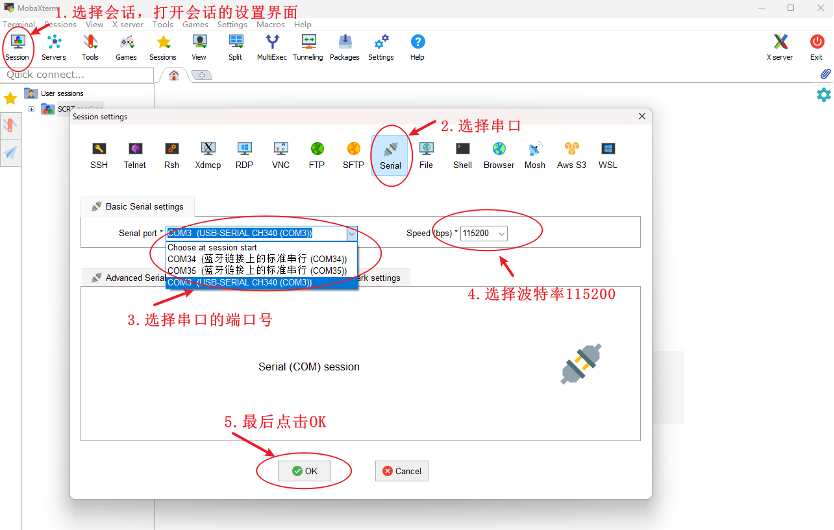Open the Basic Serial settings tab
The height and width of the screenshot is (530, 834).
coord(138,206)
